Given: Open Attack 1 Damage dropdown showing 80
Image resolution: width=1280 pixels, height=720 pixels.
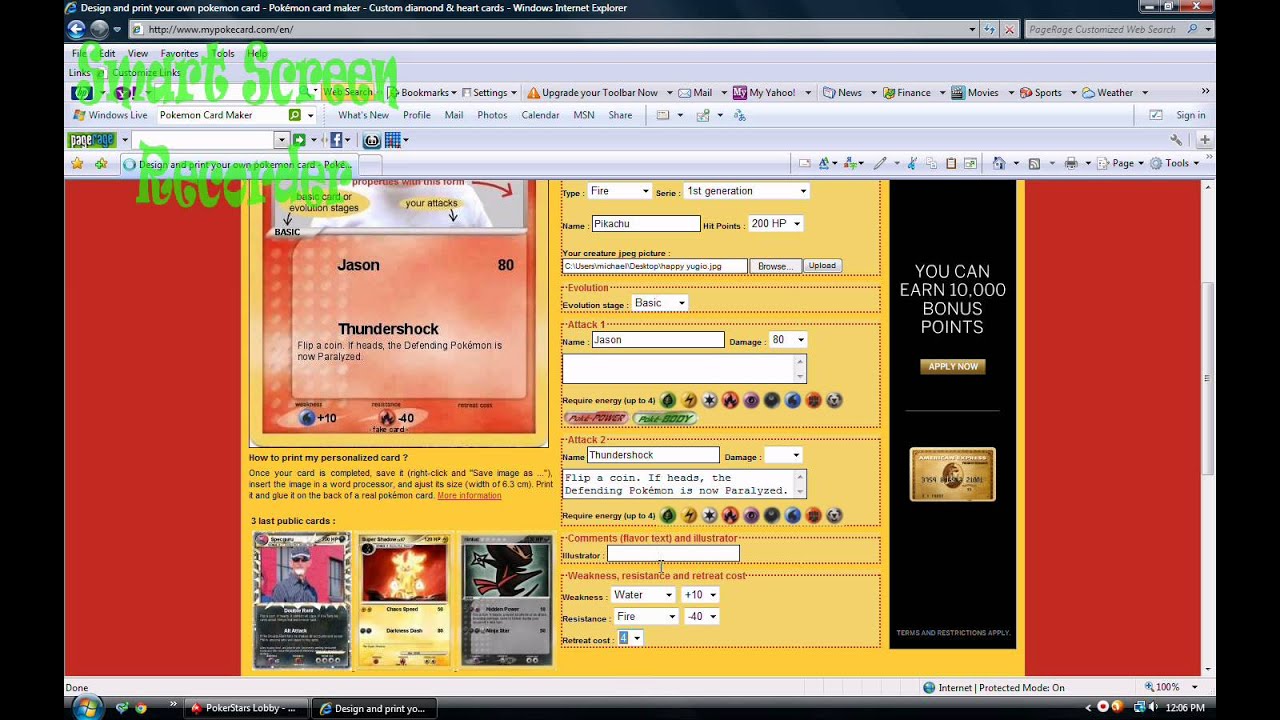Looking at the screenshot, I should tap(787, 340).
